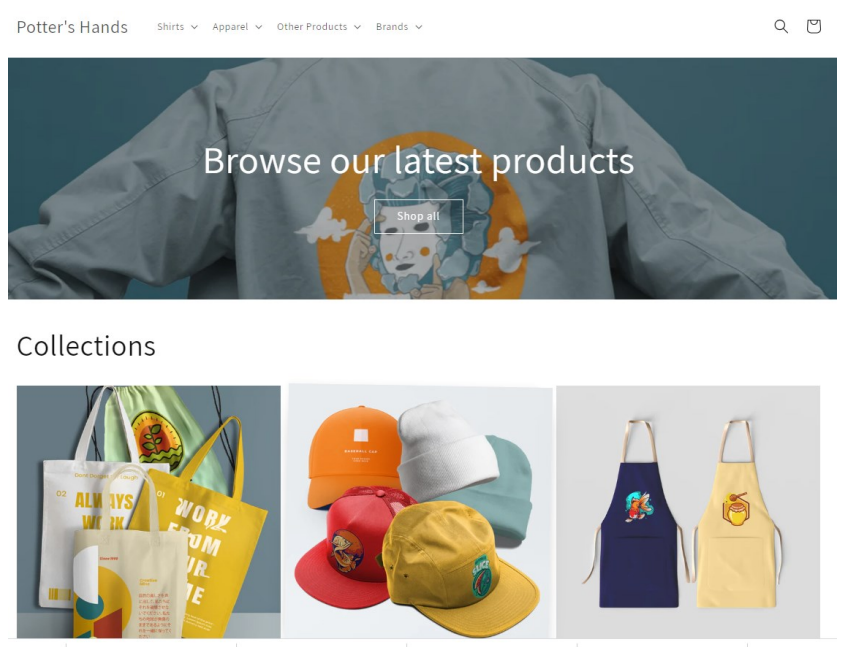Expand the Apparel menu chevron
This screenshot has height=647, width=847.
[x=259, y=27]
